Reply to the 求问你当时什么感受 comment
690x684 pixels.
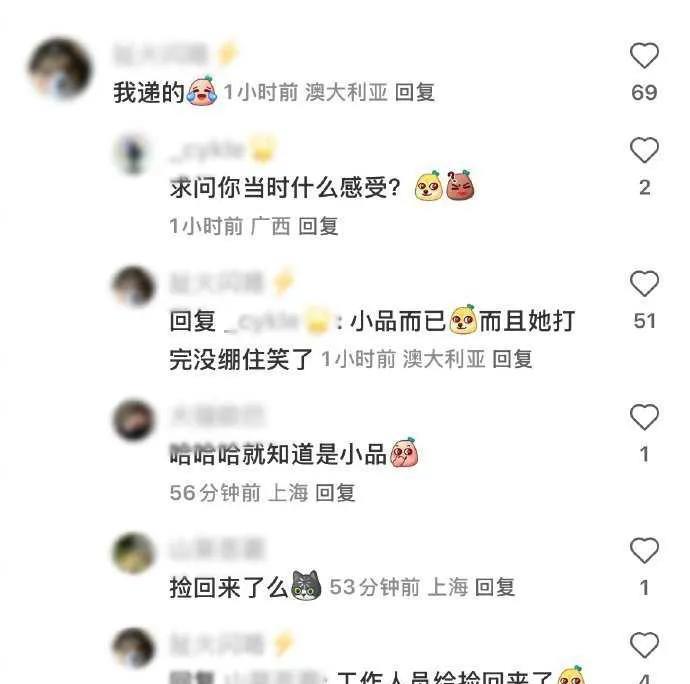tap(318, 226)
